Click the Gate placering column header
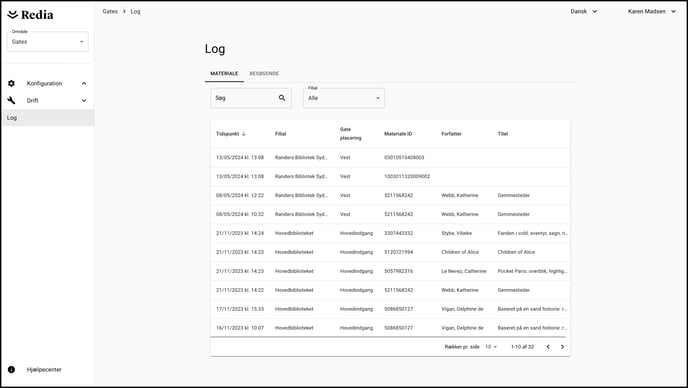688x388 pixels. [351, 133]
